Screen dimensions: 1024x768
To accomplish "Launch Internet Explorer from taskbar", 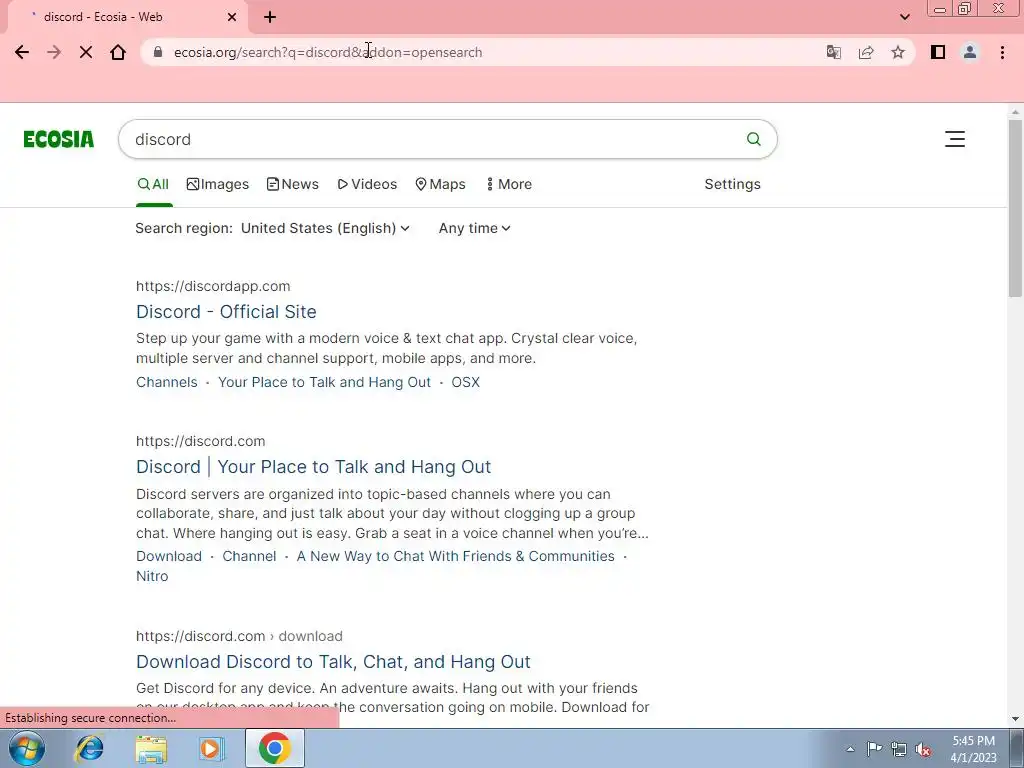I will 89,748.
